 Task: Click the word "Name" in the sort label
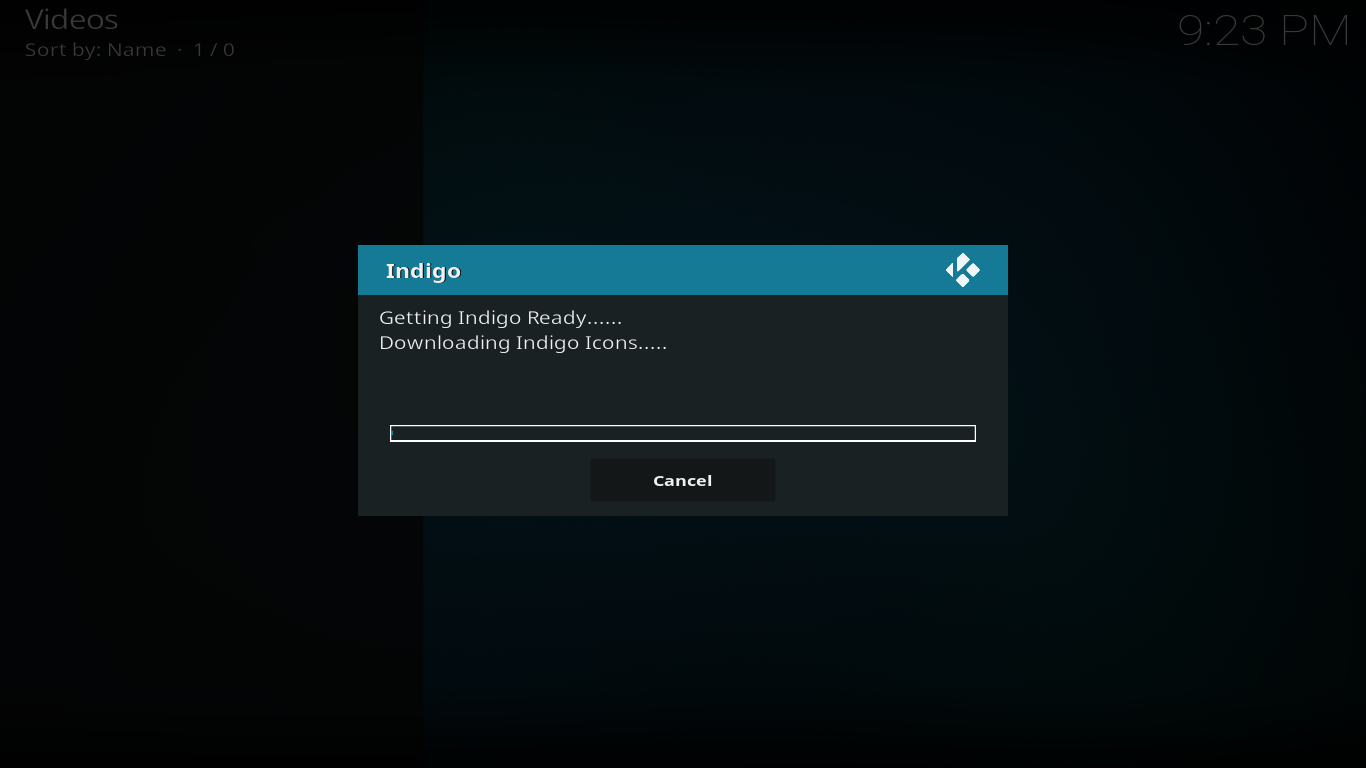click(137, 50)
